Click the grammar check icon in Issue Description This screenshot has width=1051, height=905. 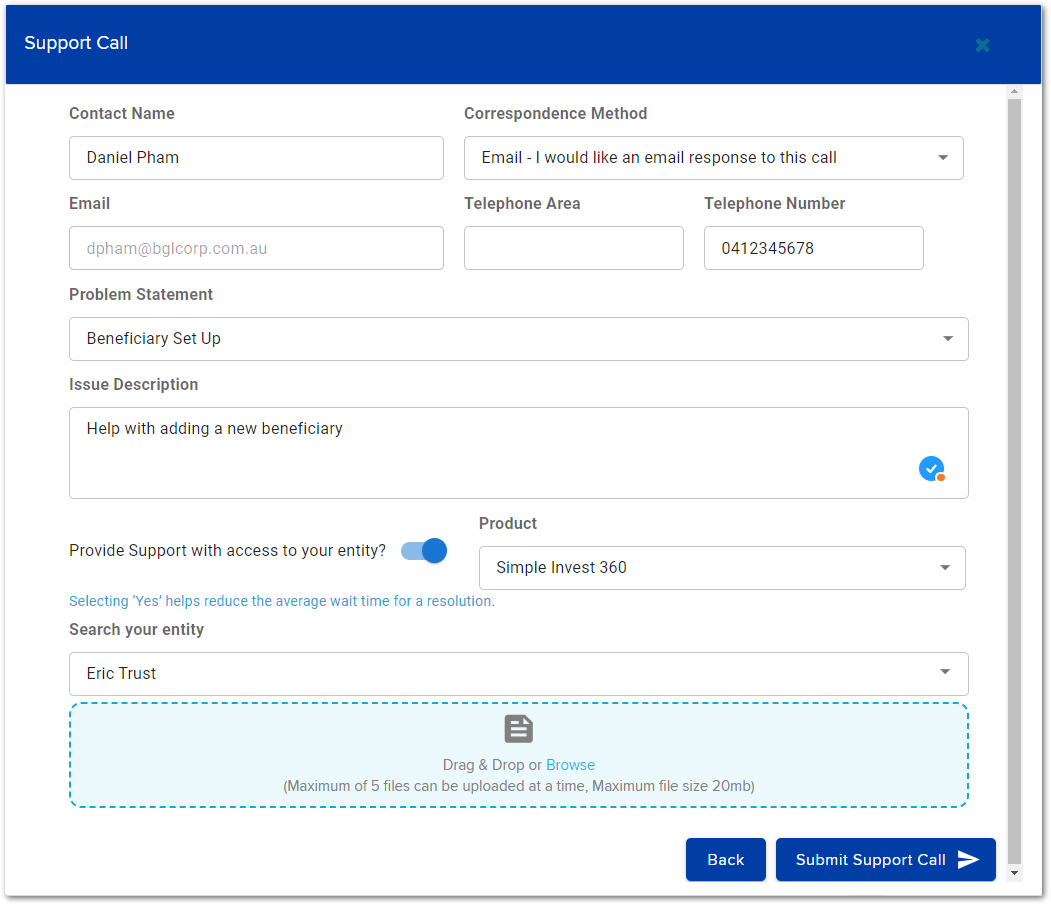tap(932, 469)
